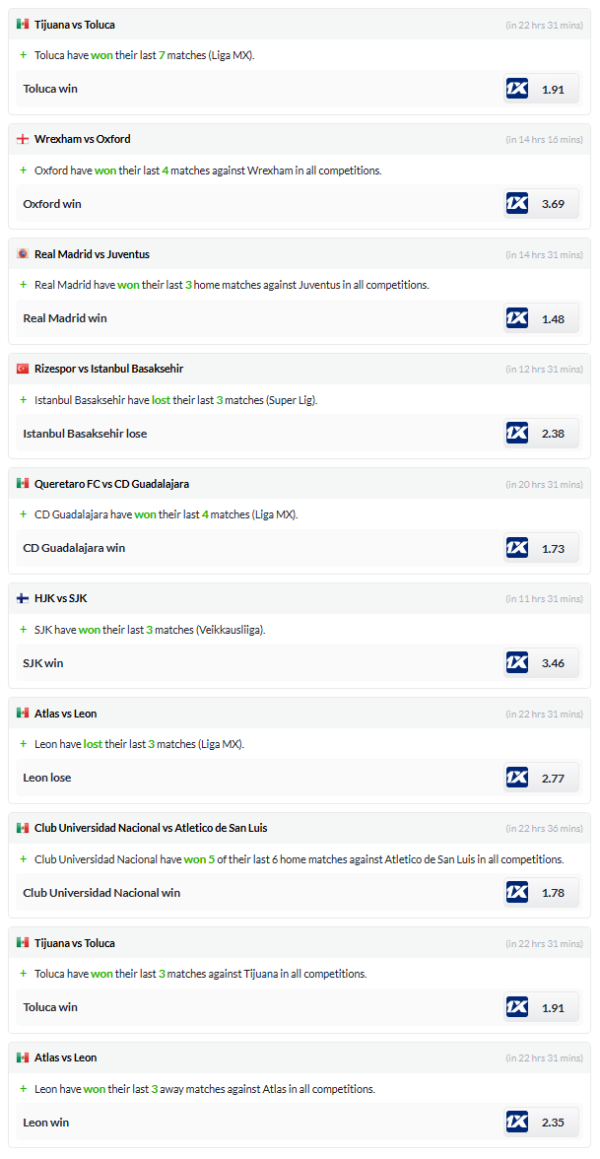This screenshot has height=1159, width=600.
Task: Expand the plus next to SJK's Veikkausliiga stat
Action: [x=23, y=630]
